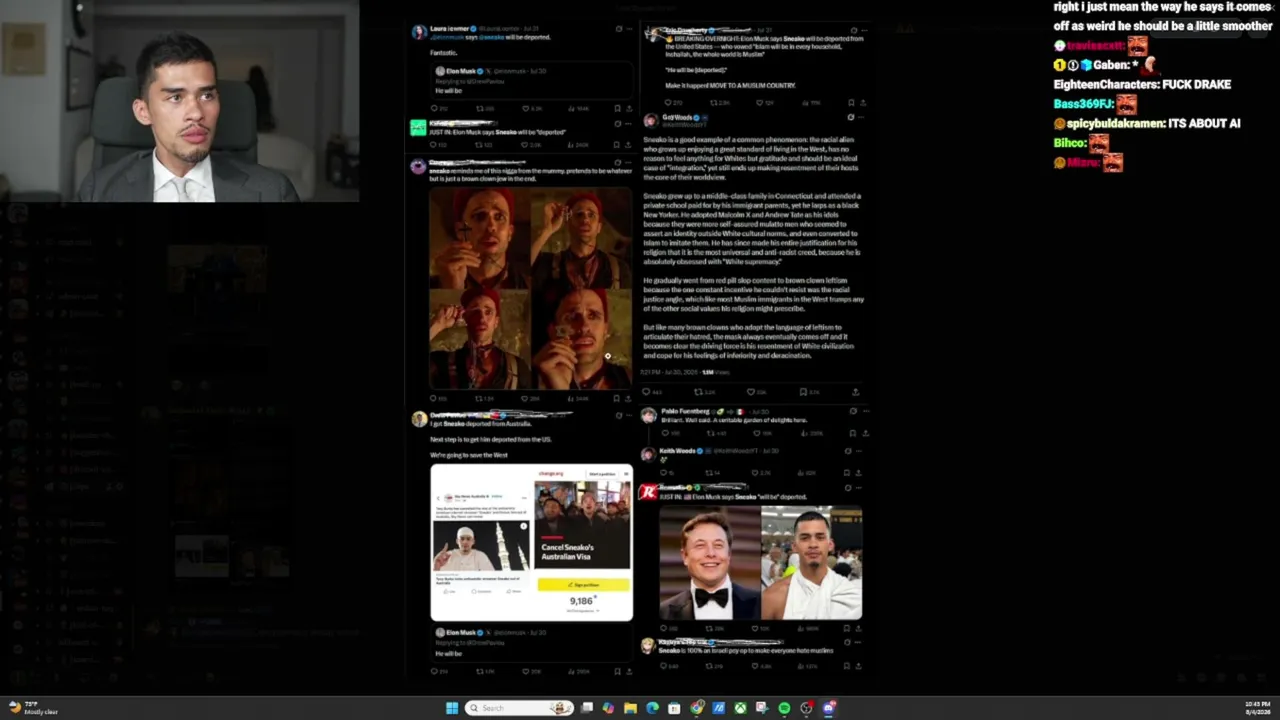Image resolution: width=1280 pixels, height=720 pixels.
Task: Open File Explorer from taskbar
Action: [x=630, y=708]
